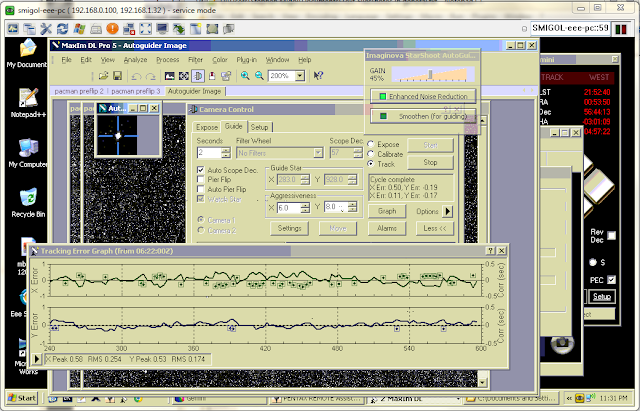Open the Recycle Bin desktop icon
Image resolution: width=640 pixels, height=411 pixels.
[x=28, y=195]
